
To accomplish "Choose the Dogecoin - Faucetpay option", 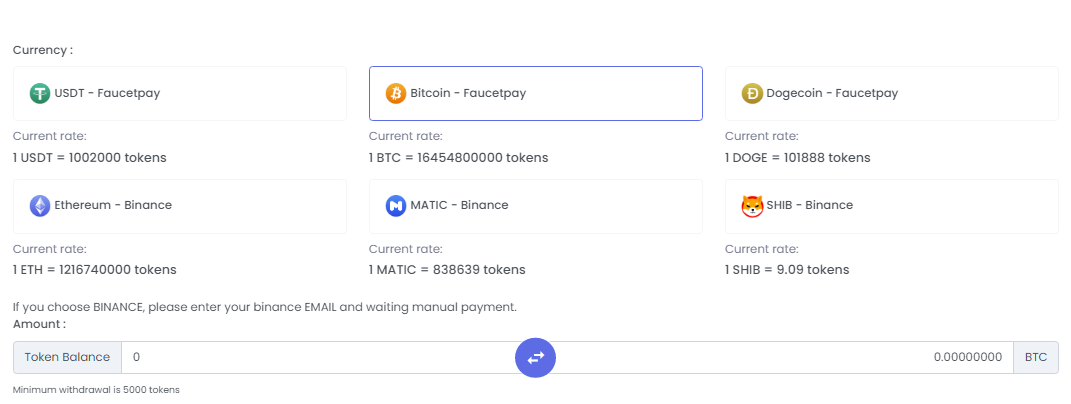I will click(891, 94).
